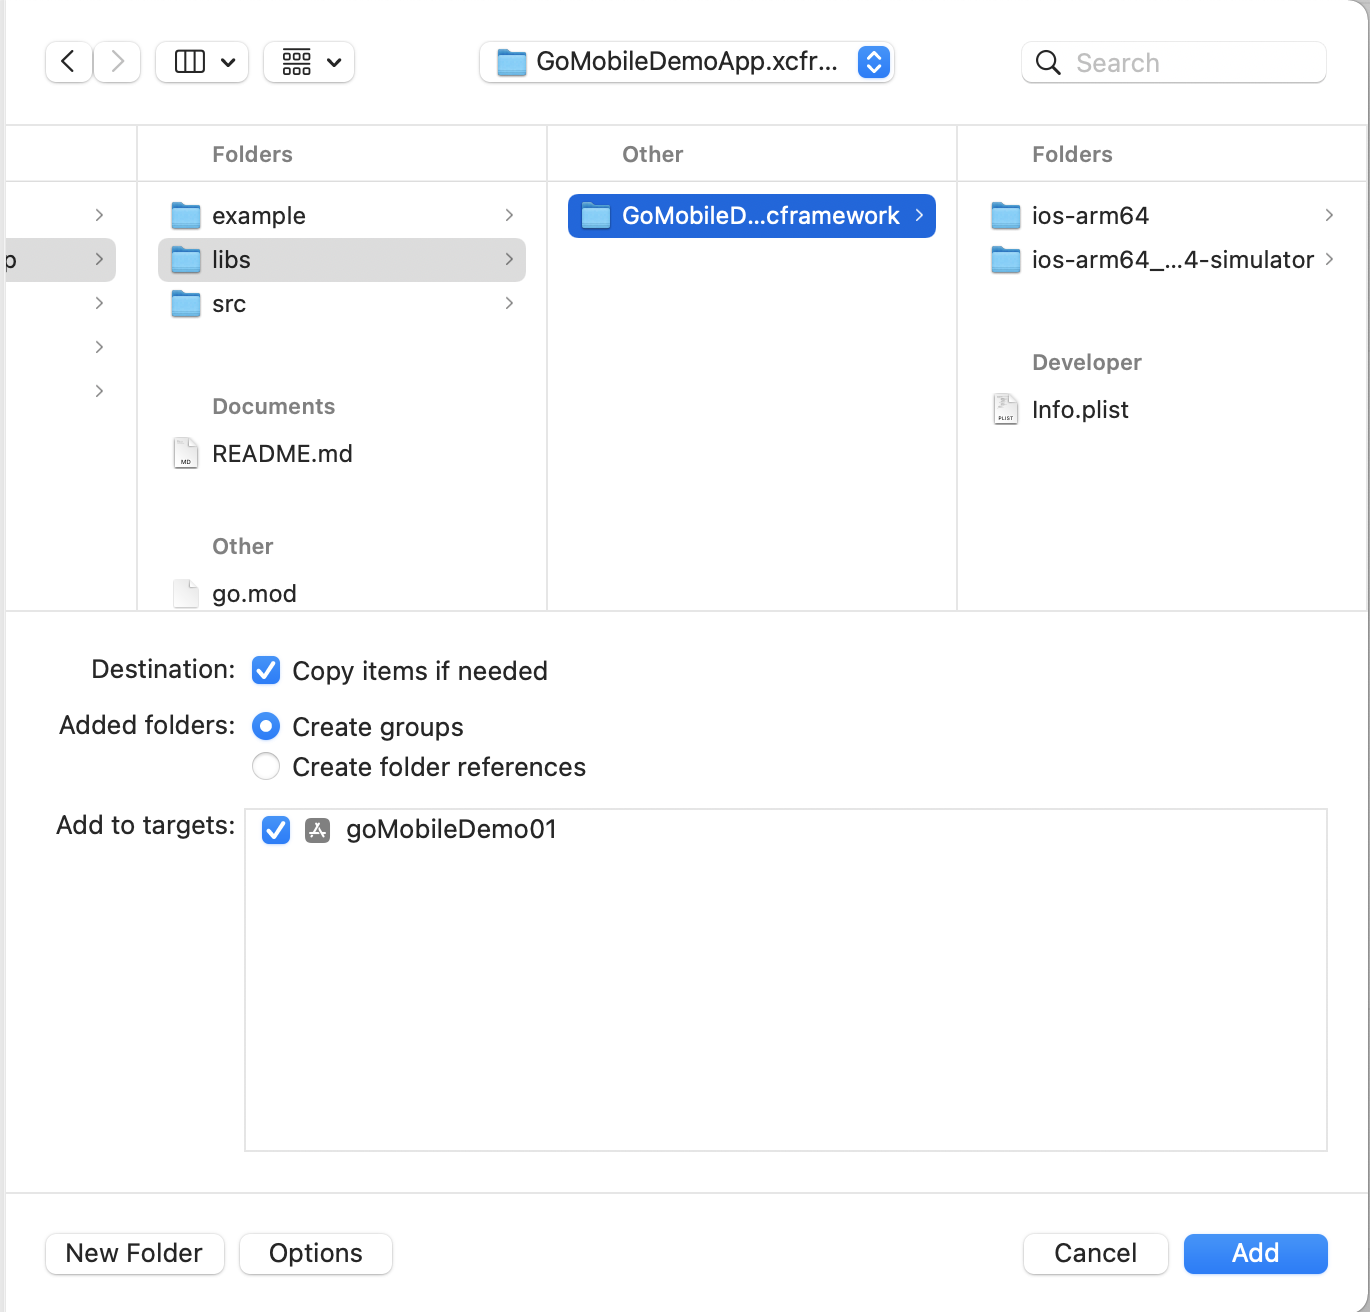Click the search magnifying glass icon

1048,62
